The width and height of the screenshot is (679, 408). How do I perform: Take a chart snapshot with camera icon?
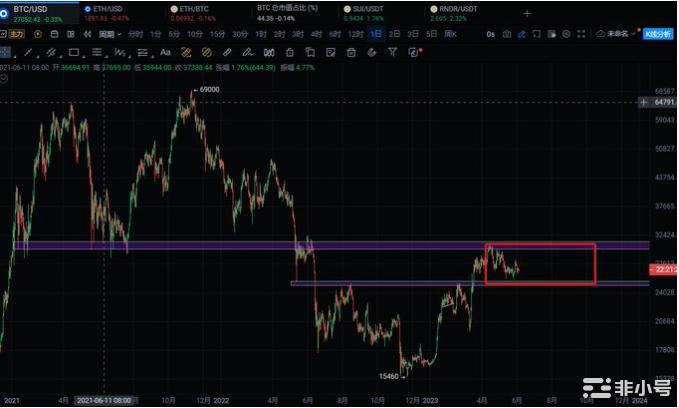tap(507, 34)
